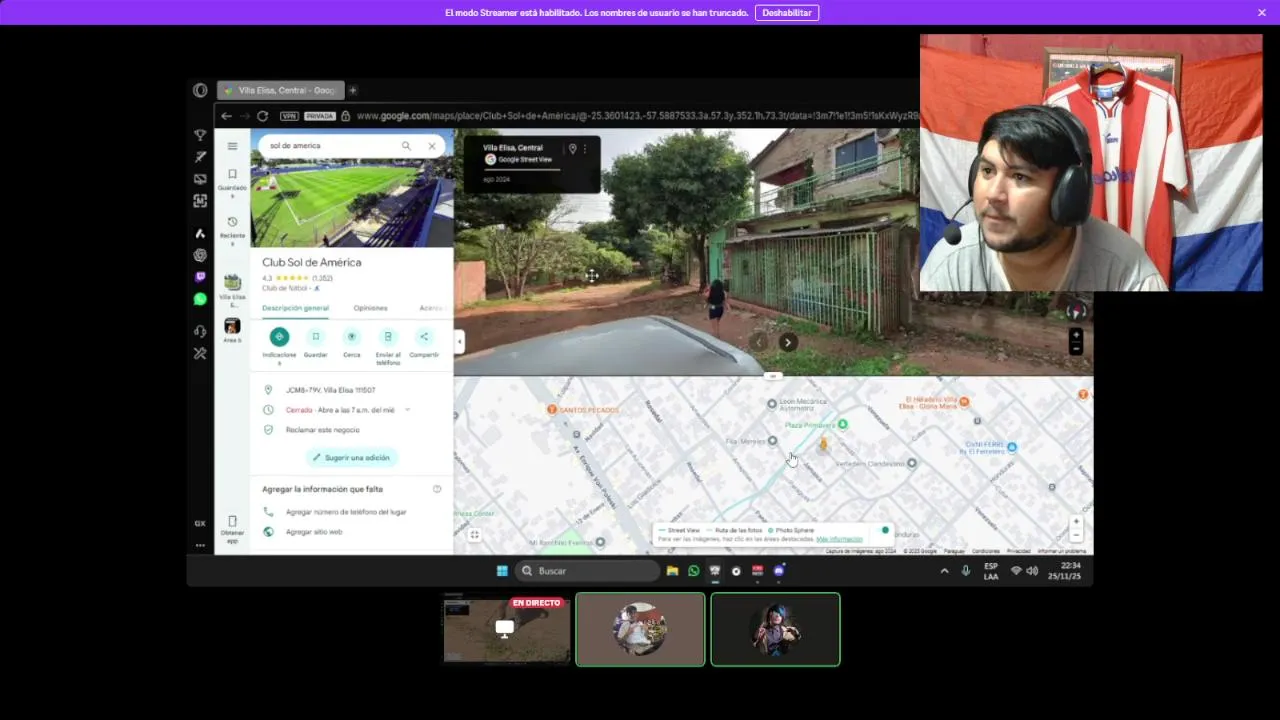Open the Google Maps hamburger menu
The image size is (1280, 720).
coord(232,146)
